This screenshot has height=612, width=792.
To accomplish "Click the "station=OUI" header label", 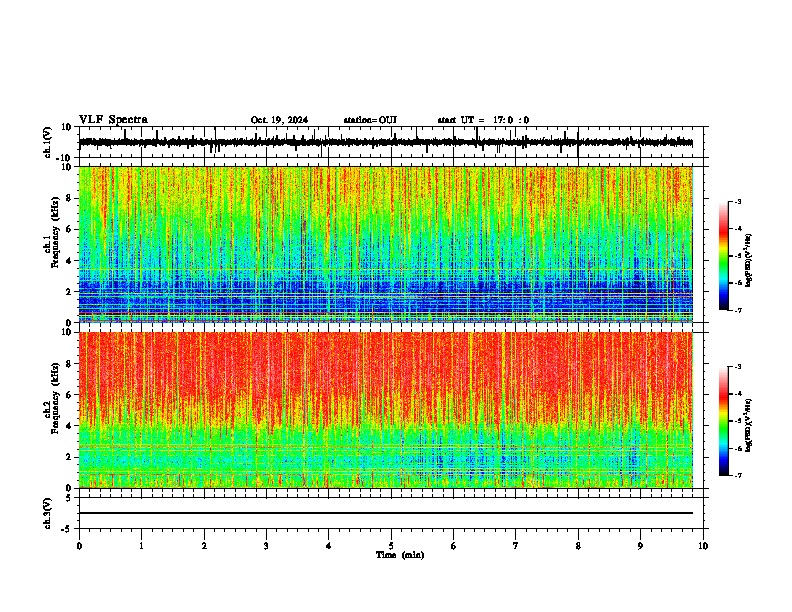I will [370, 120].
